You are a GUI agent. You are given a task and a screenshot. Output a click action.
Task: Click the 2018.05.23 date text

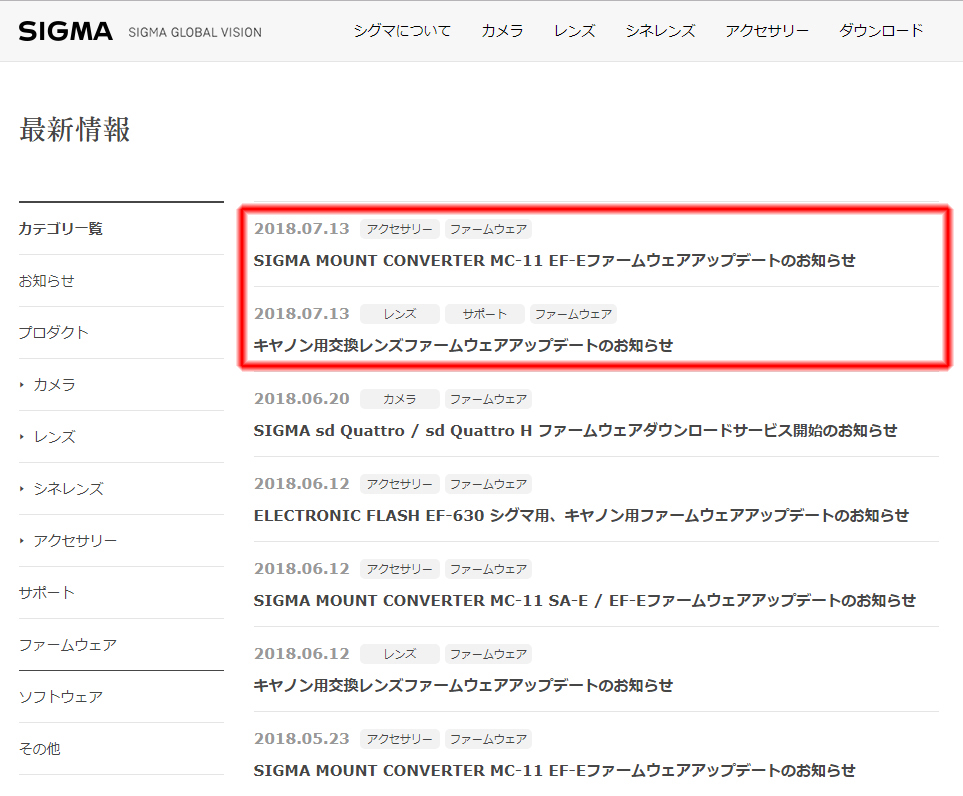302,738
